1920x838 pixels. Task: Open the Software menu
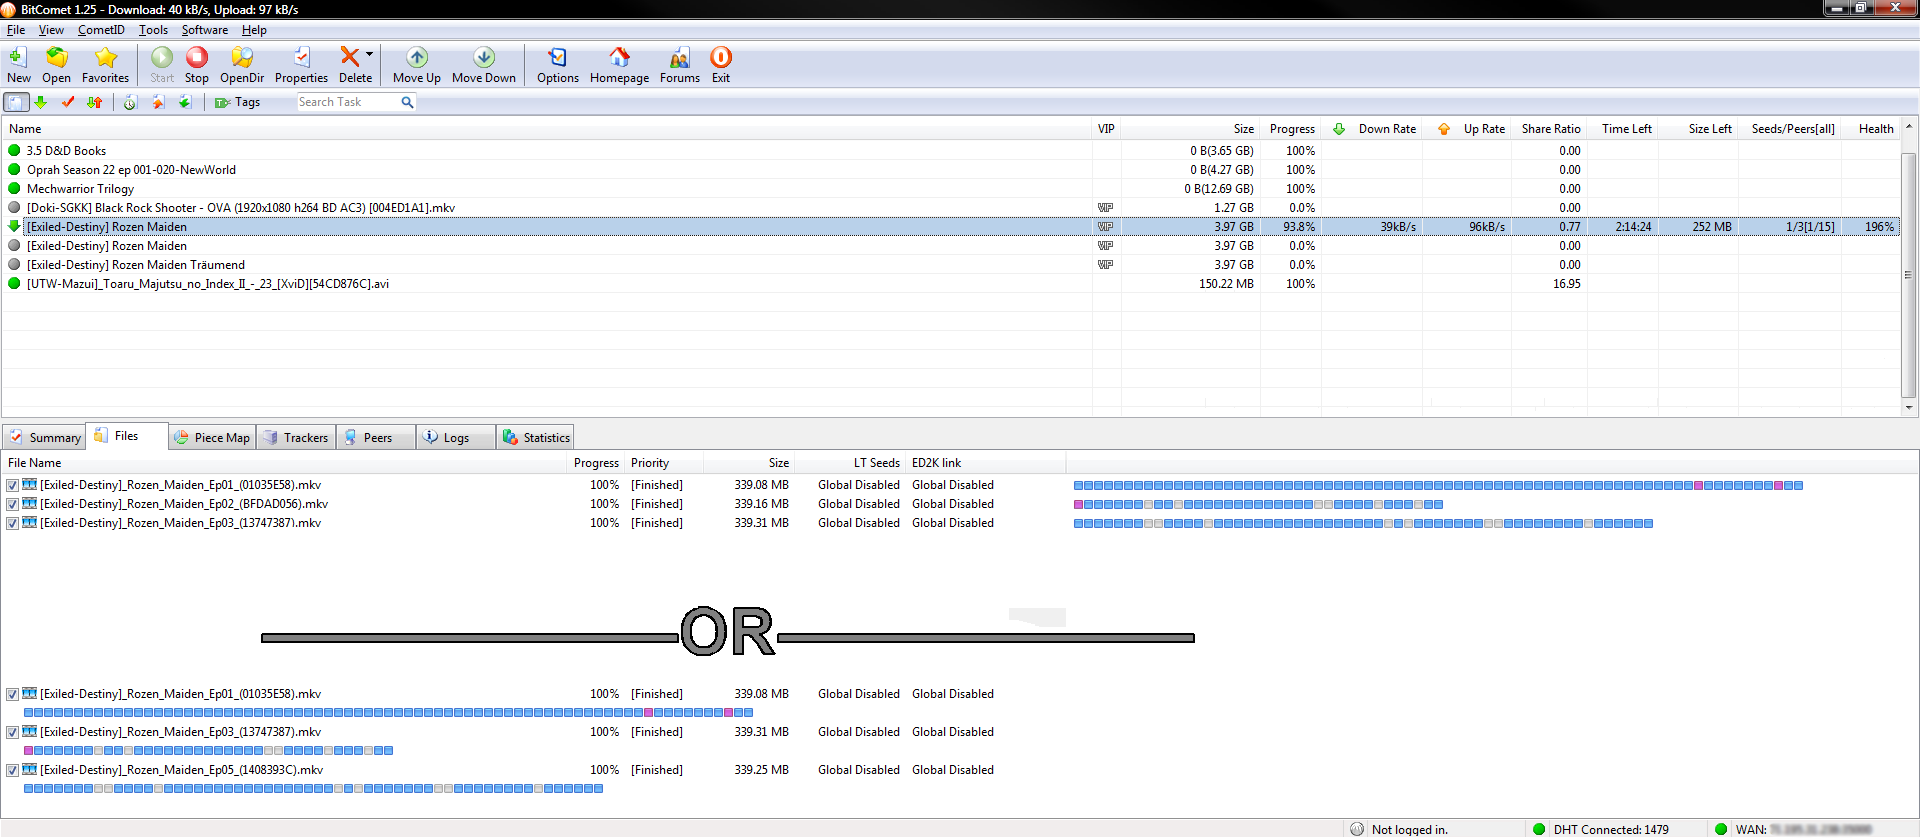(x=205, y=30)
